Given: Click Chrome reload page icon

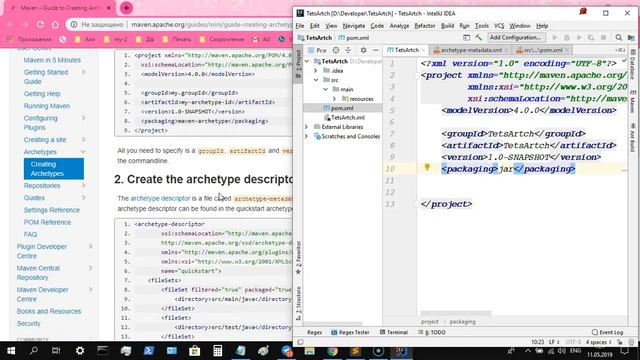Looking at the screenshot, I should pos(40,24).
